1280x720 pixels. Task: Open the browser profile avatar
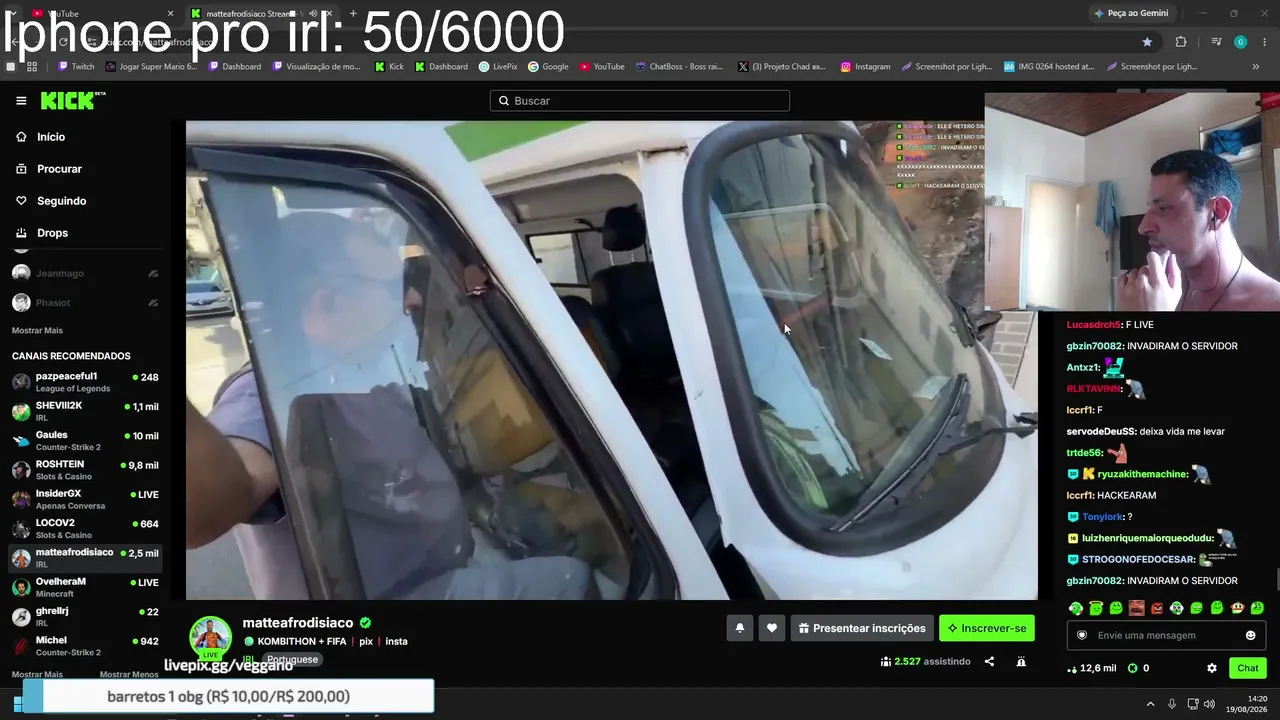pos(1240,41)
